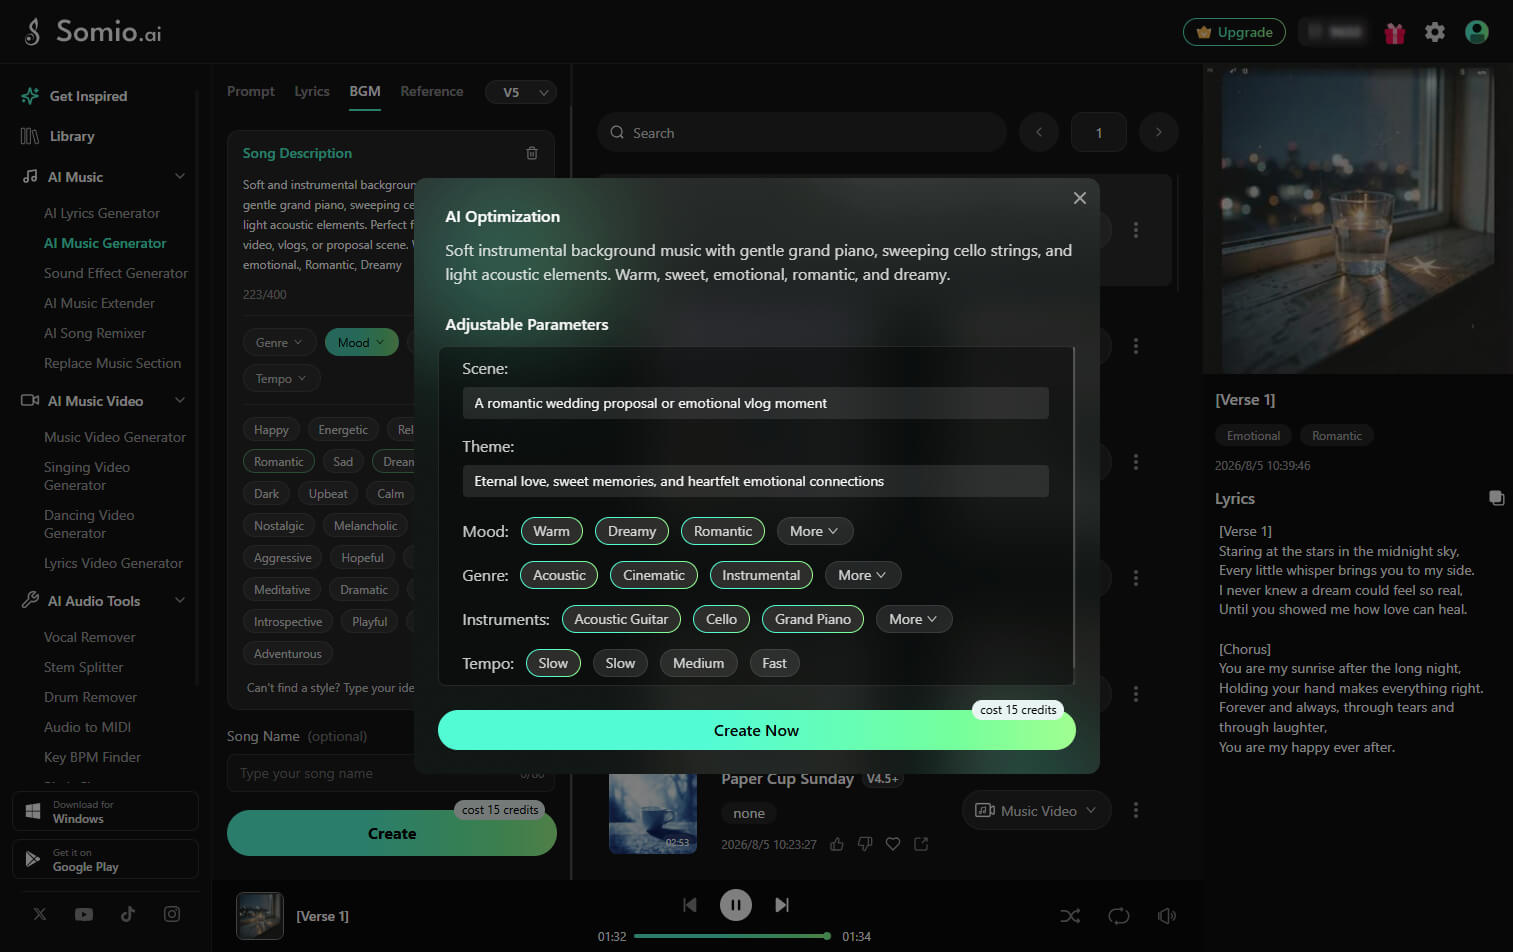Expand More options for Genre
The image size is (1513, 952).
click(862, 575)
